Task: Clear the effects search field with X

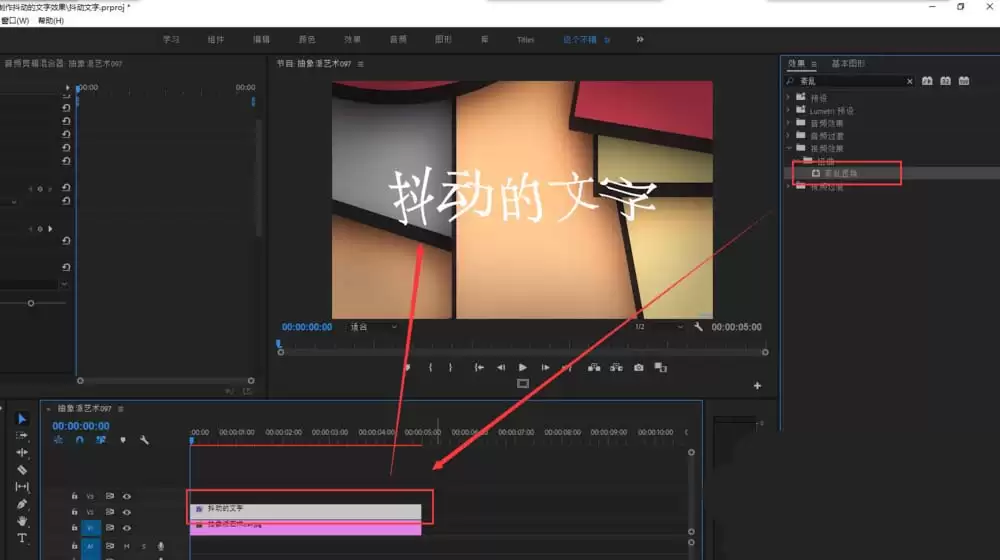Action: (x=909, y=81)
